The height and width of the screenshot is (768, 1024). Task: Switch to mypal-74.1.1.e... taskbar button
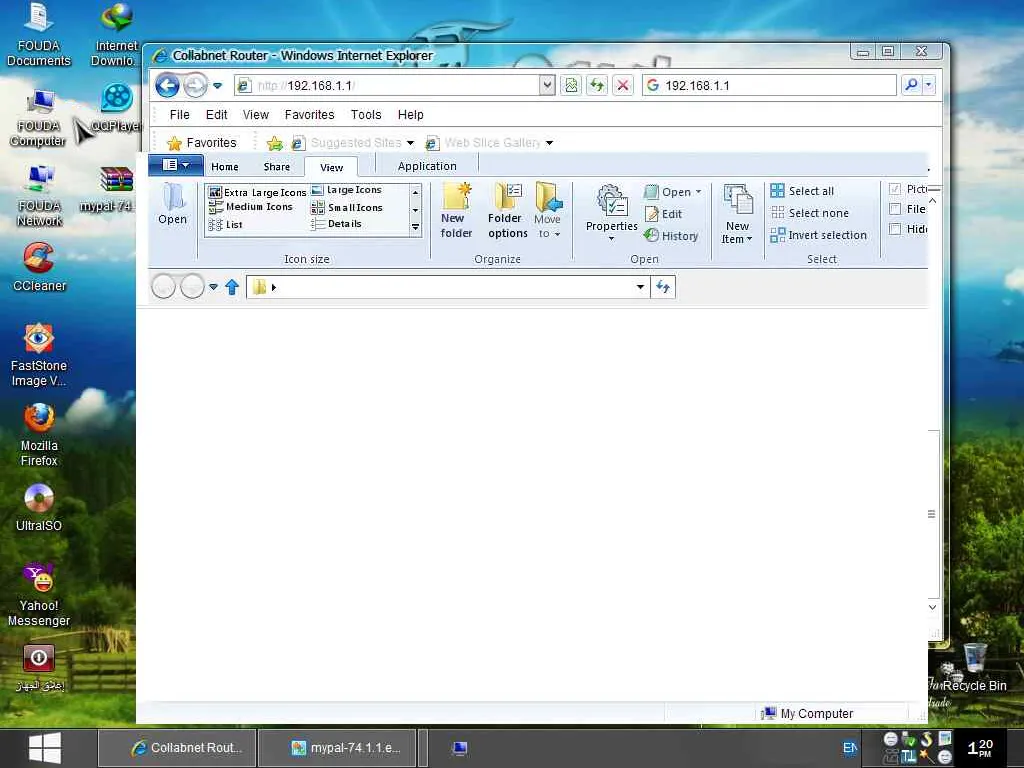click(337, 748)
